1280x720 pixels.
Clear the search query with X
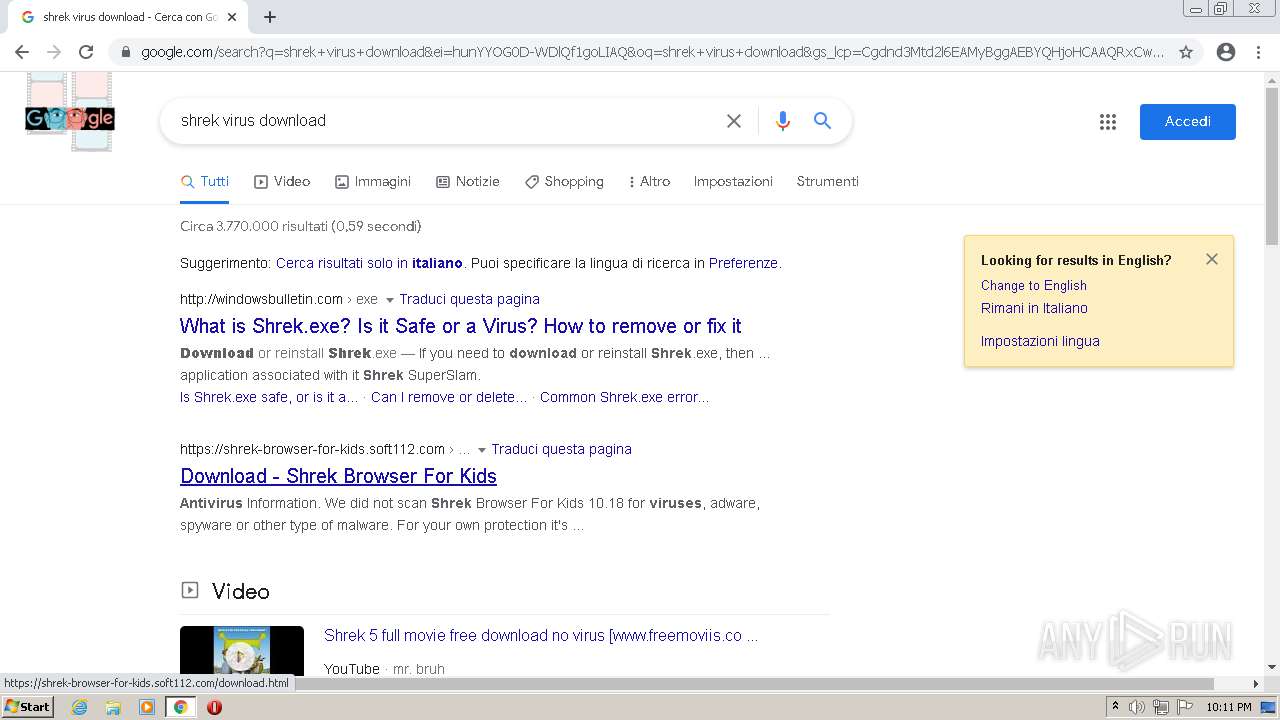click(734, 121)
